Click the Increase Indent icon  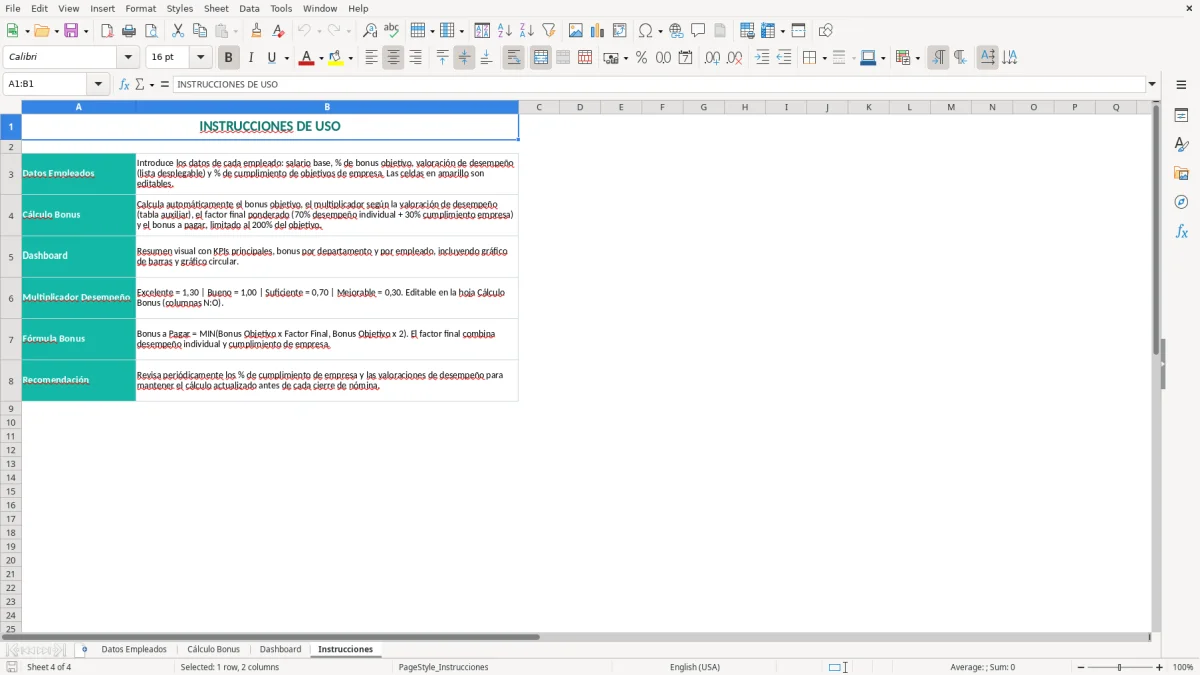[x=762, y=58]
